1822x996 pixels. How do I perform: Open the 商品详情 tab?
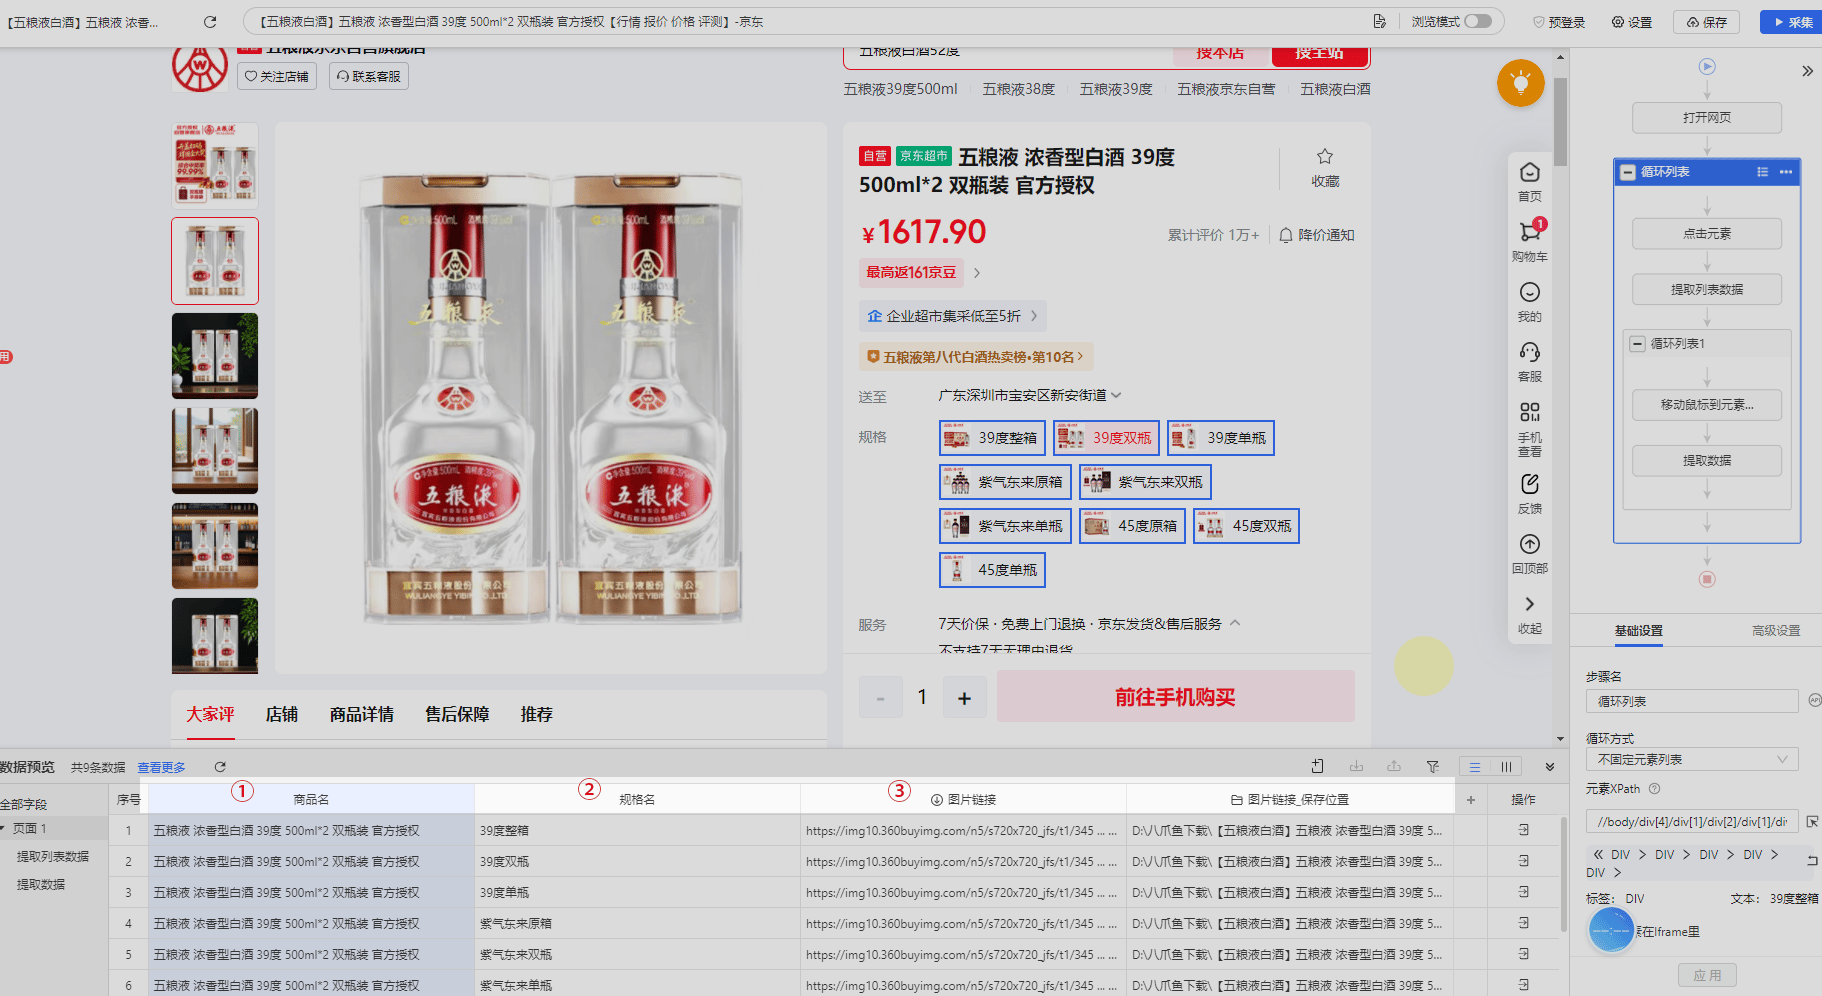pyautogui.click(x=361, y=714)
